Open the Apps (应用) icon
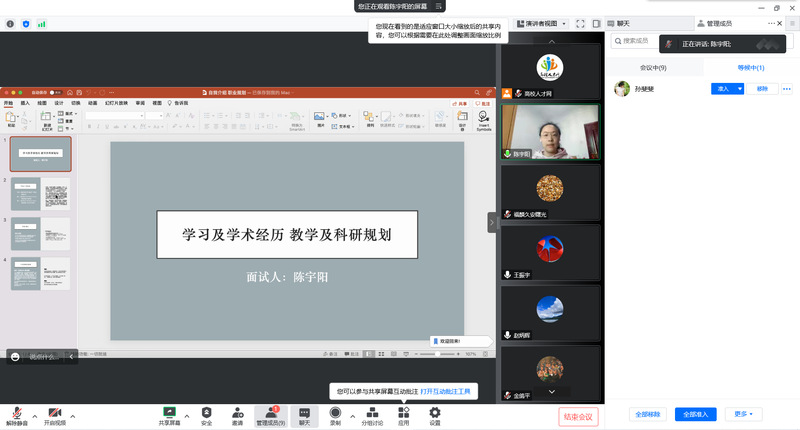 (404, 414)
